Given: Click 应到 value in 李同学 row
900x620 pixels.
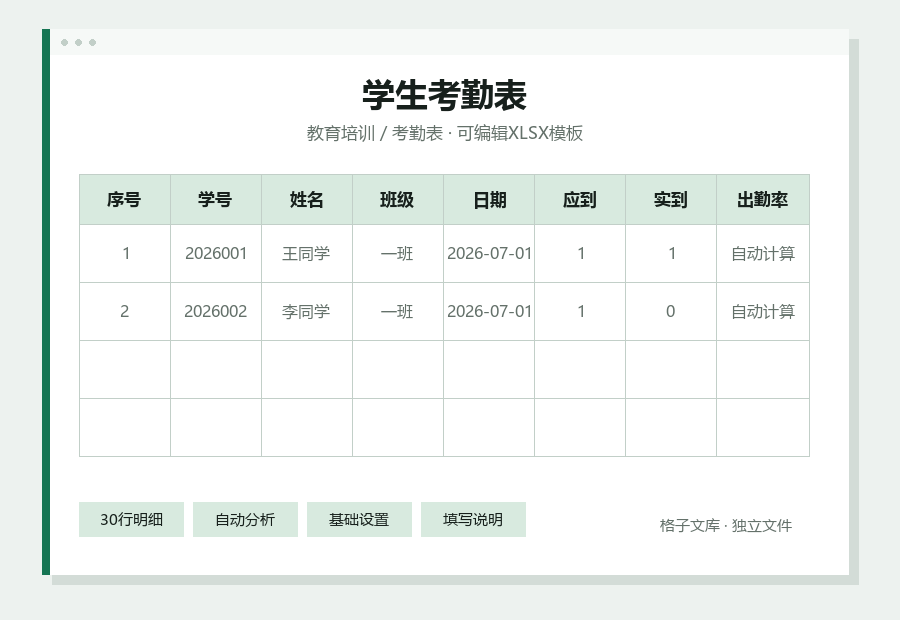Looking at the screenshot, I should pyautogui.click(x=580, y=312).
